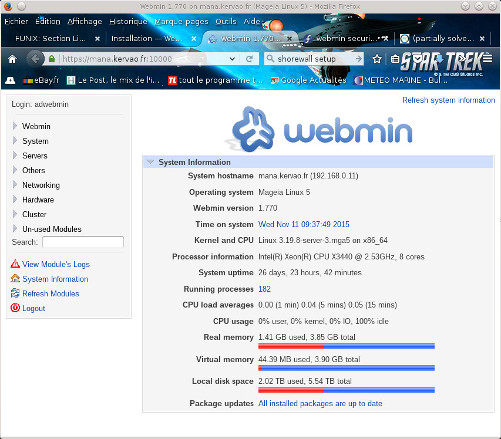Click the 'System Information' section header
The width and height of the screenshot is (501, 439).
[318, 162]
